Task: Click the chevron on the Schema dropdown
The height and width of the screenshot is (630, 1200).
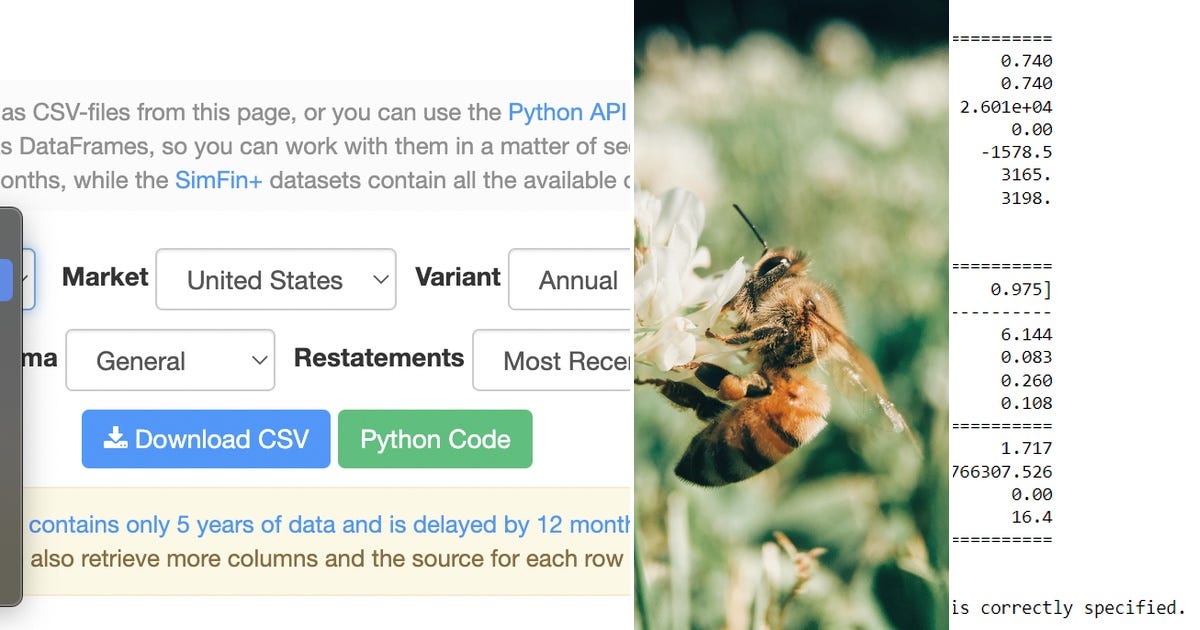Action: tap(260, 360)
